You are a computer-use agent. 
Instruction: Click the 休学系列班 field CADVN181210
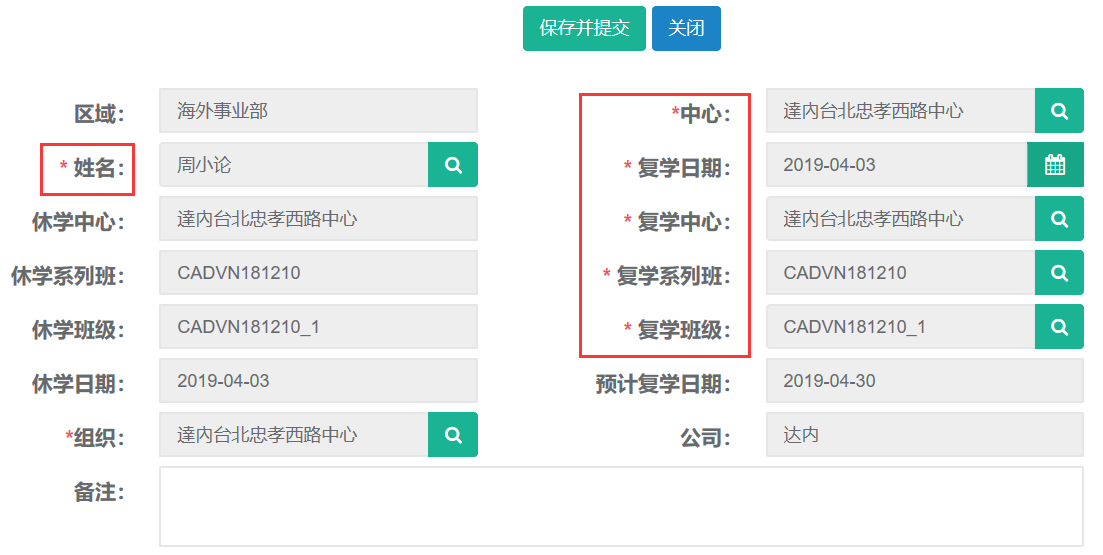pyautogui.click(x=318, y=273)
